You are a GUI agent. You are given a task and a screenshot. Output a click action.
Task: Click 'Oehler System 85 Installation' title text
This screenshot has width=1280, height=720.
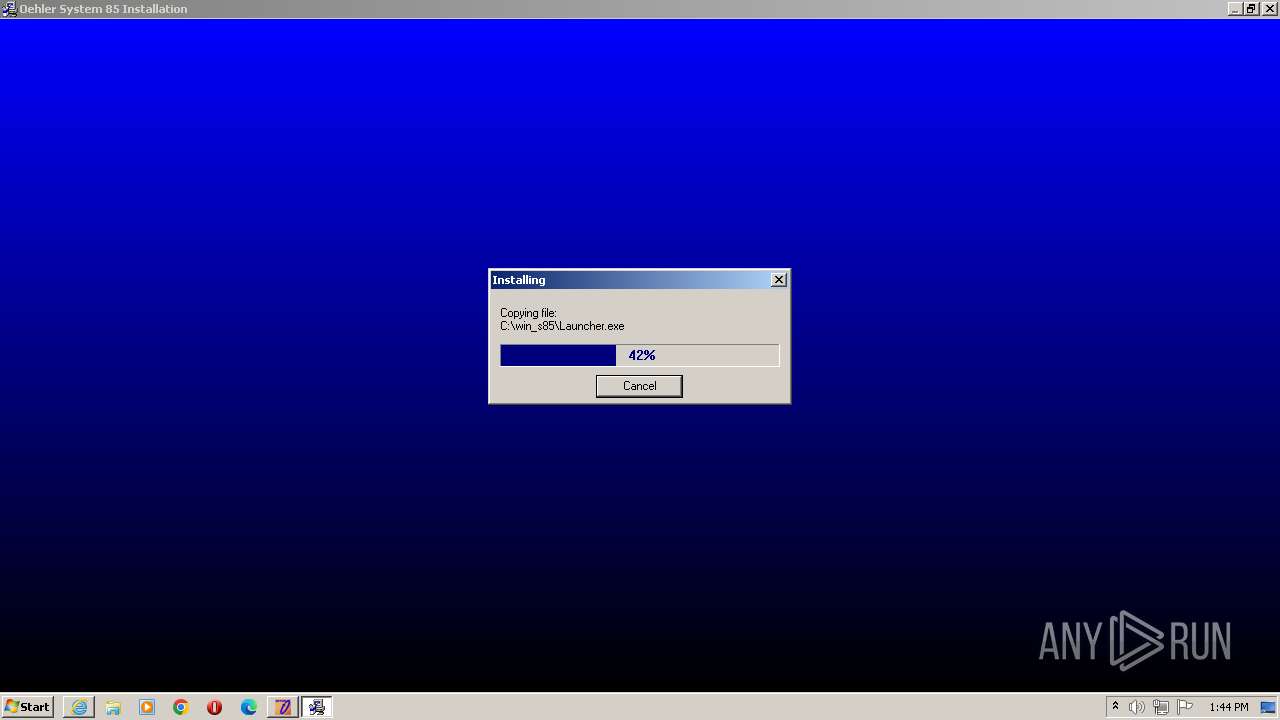point(103,9)
